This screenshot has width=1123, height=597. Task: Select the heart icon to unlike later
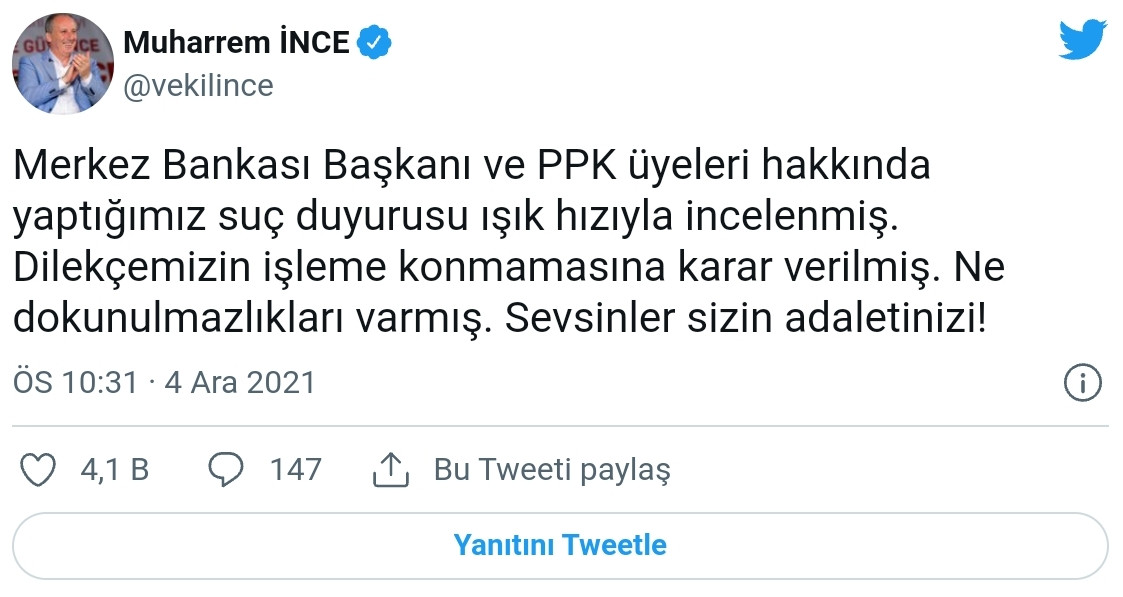click(36, 469)
